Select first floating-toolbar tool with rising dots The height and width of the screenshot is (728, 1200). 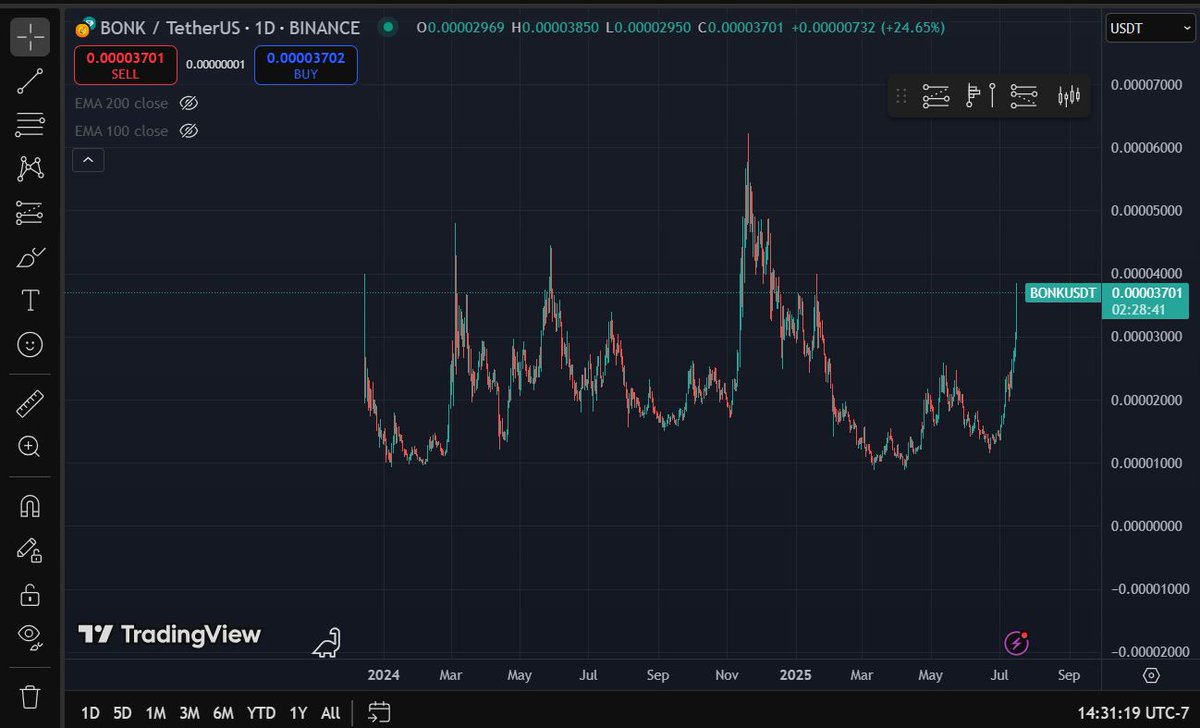click(936, 96)
